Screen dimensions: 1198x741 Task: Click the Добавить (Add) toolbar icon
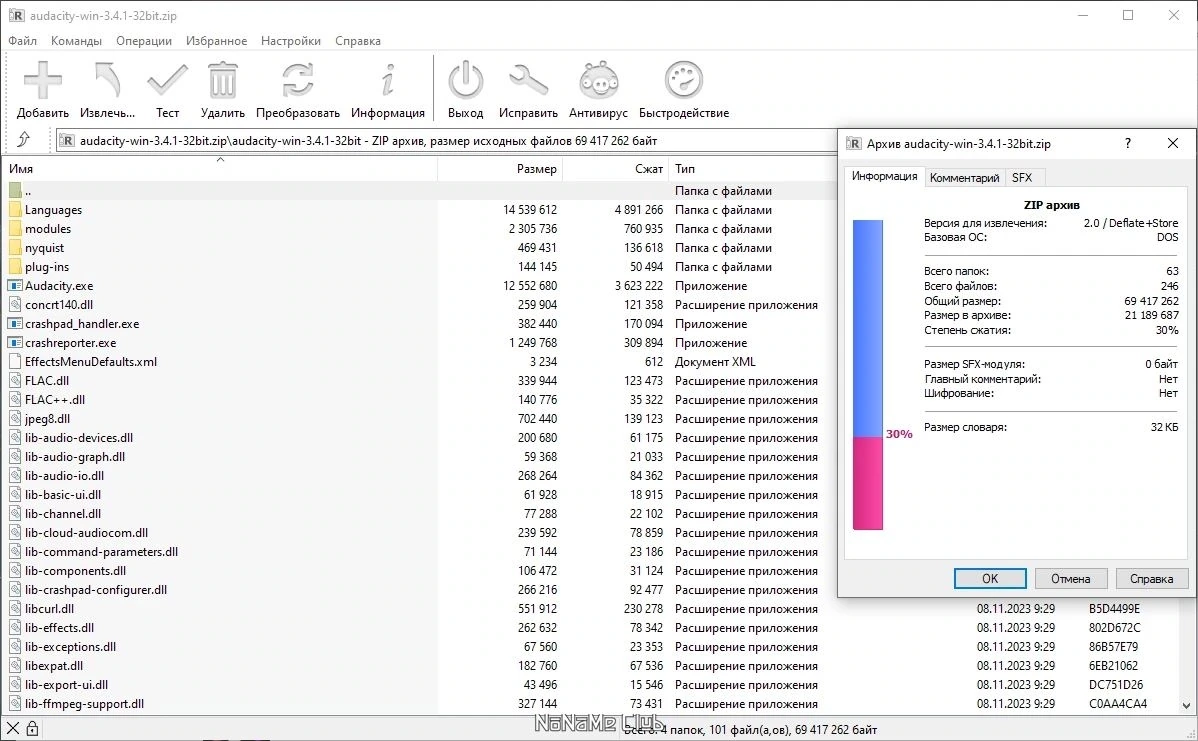point(43,80)
